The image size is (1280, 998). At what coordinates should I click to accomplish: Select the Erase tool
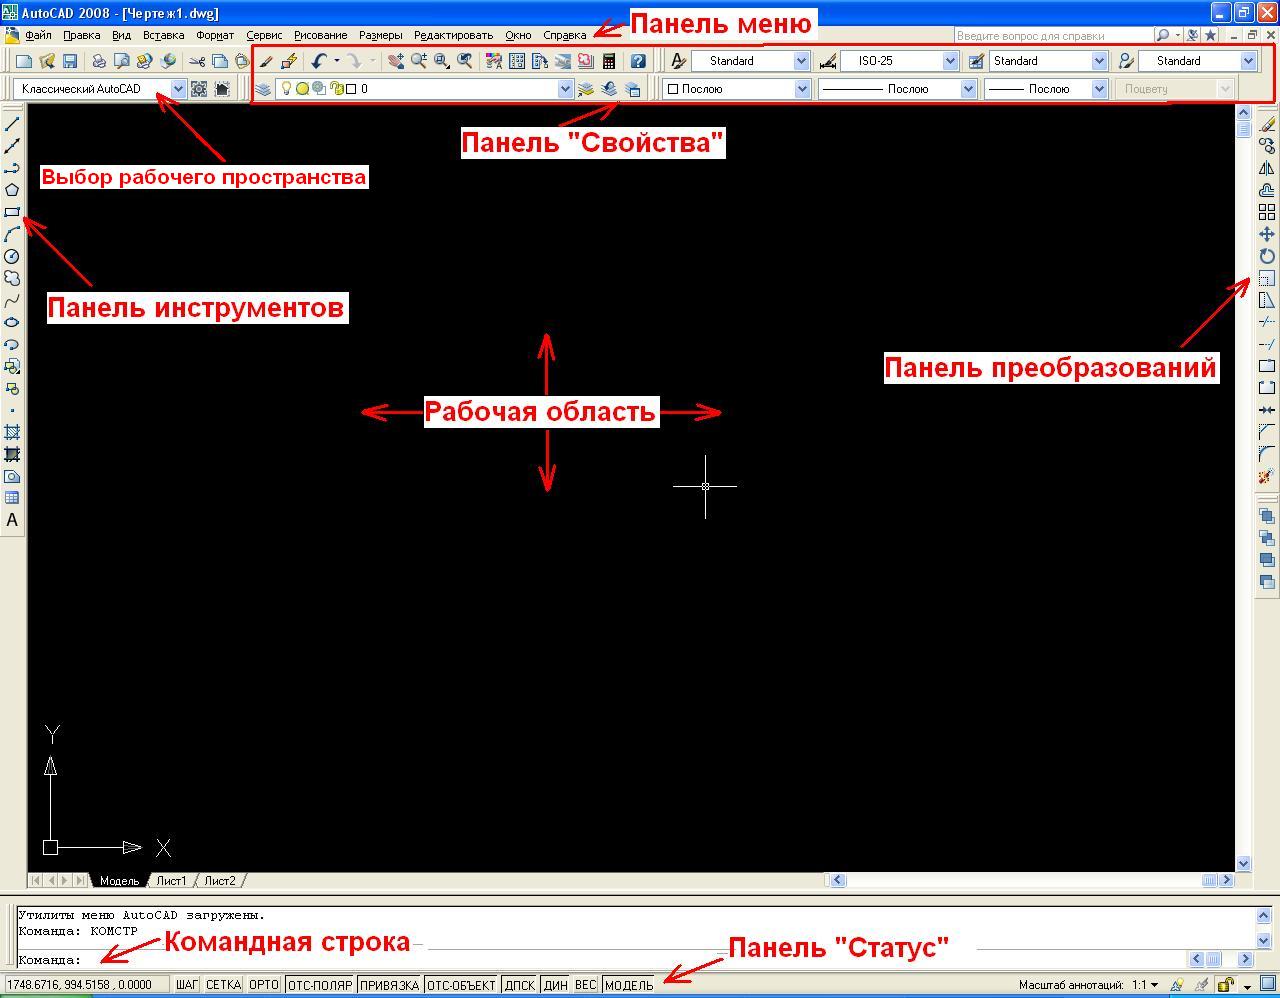coord(1267,124)
